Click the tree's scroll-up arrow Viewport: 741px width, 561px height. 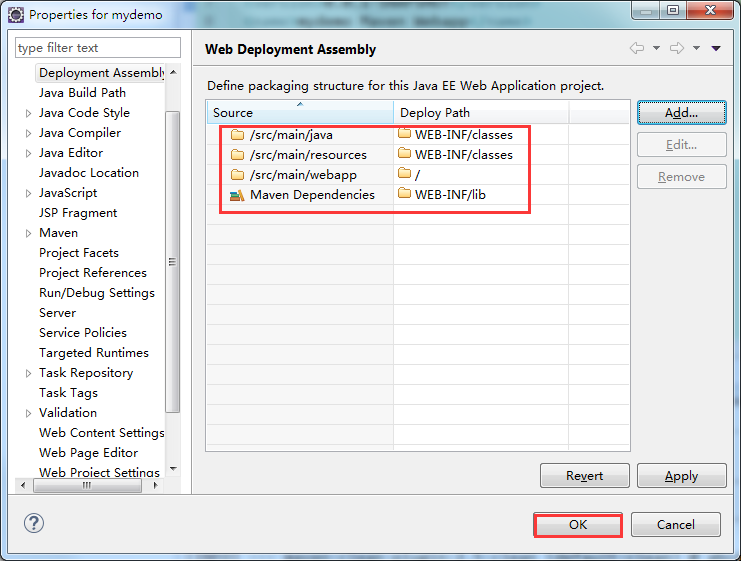tap(173, 72)
